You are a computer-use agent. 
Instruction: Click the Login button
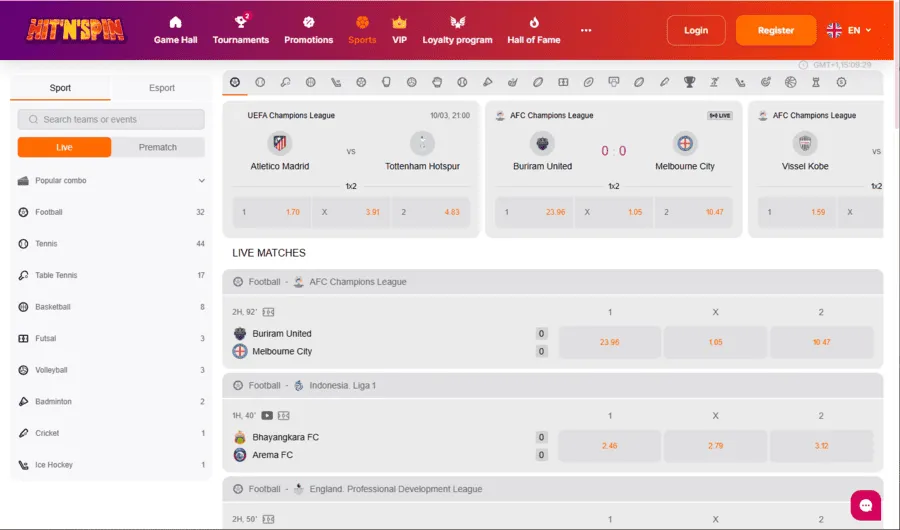pyautogui.click(x=696, y=30)
